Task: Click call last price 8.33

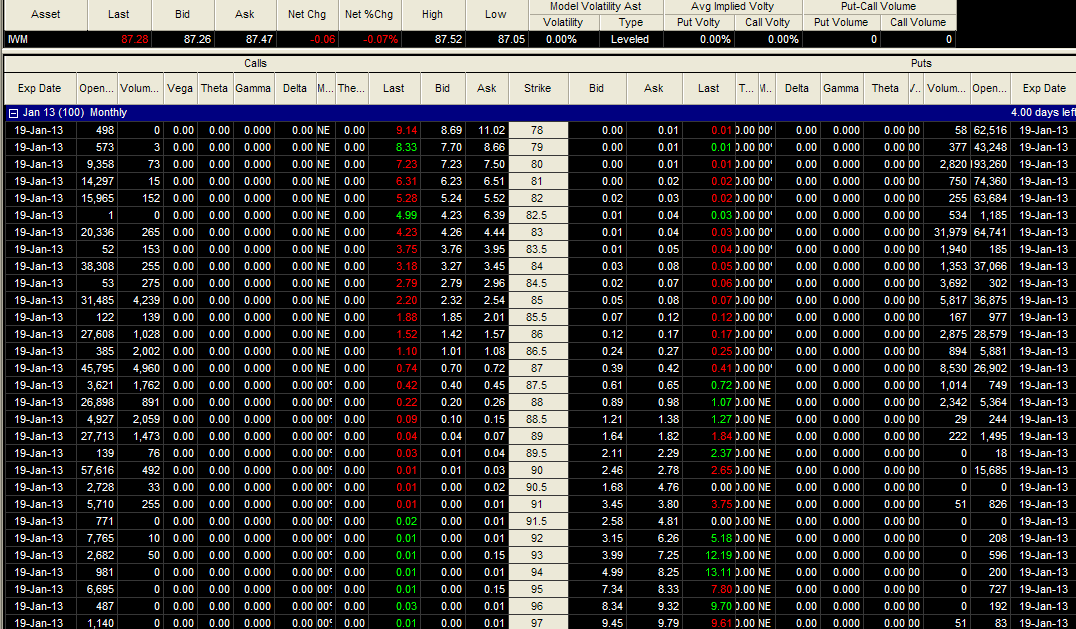Action: (x=406, y=147)
